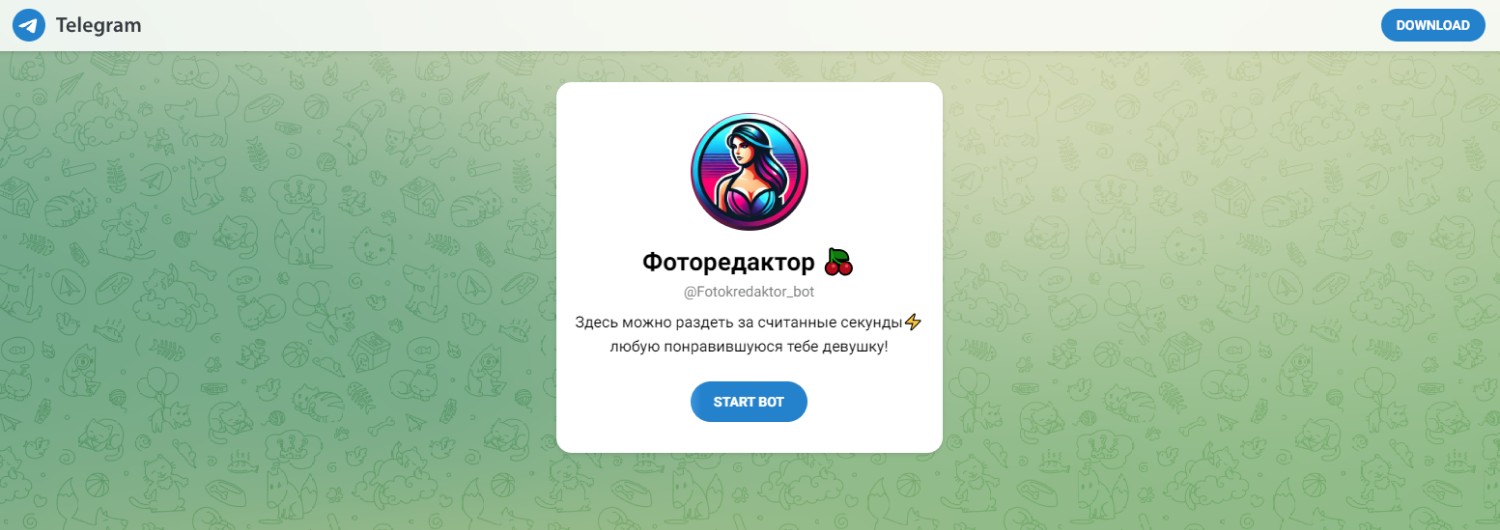This screenshot has width=1500, height=530.
Task: Click the cherry emoji beside the title
Action: tap(838, 263)
